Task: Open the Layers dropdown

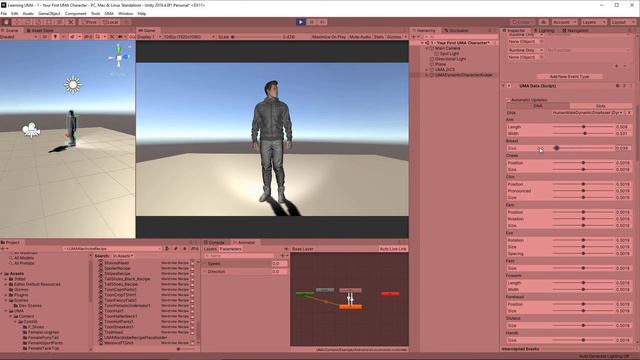Action: 593,22
